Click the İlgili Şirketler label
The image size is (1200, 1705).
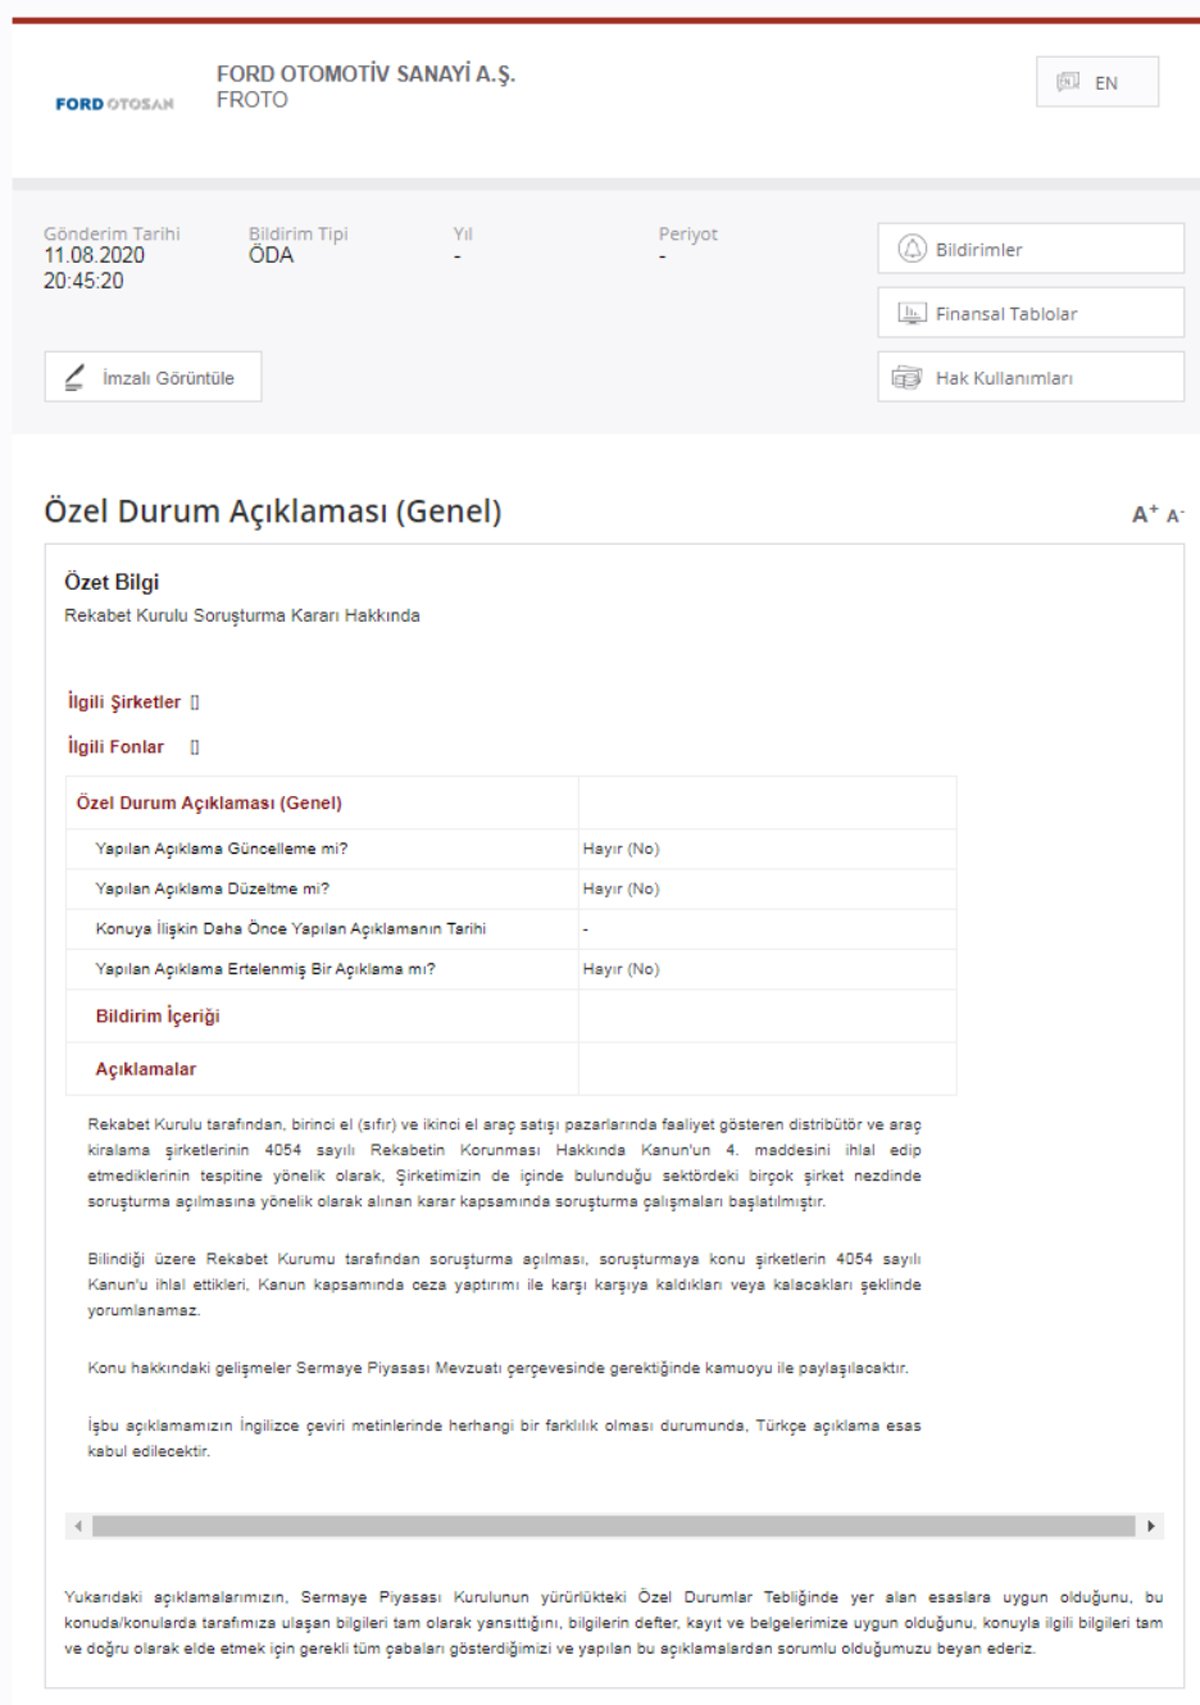(124, 702)
